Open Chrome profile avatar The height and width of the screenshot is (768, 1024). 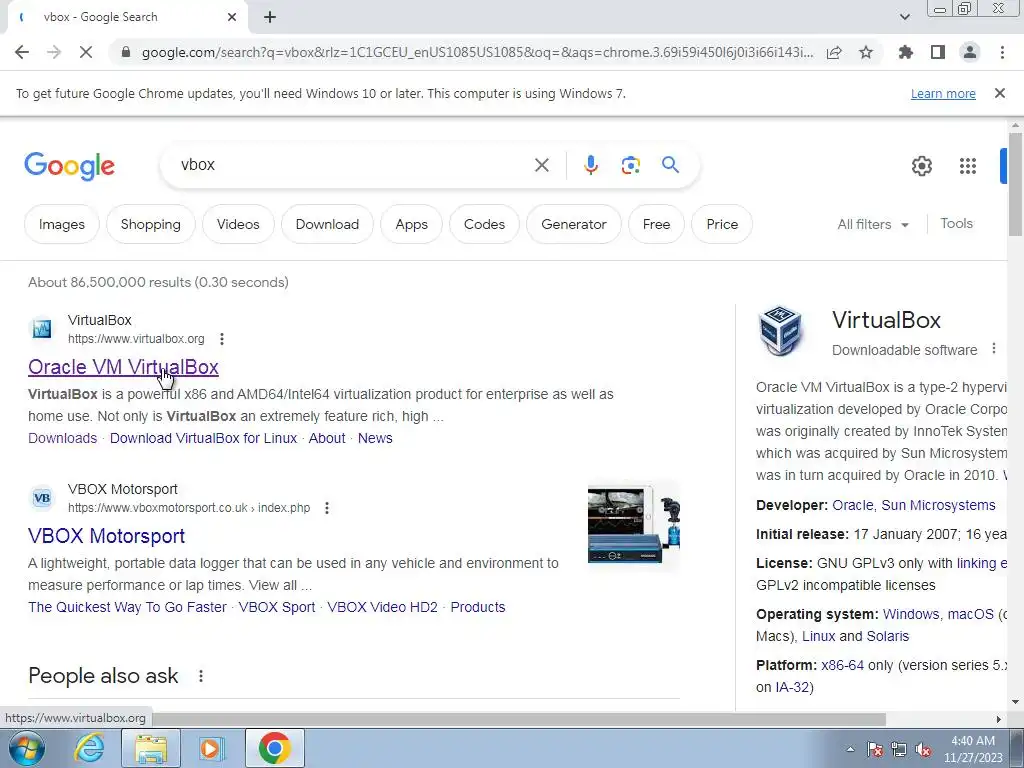pyautogui.click(x=970, y=52)
